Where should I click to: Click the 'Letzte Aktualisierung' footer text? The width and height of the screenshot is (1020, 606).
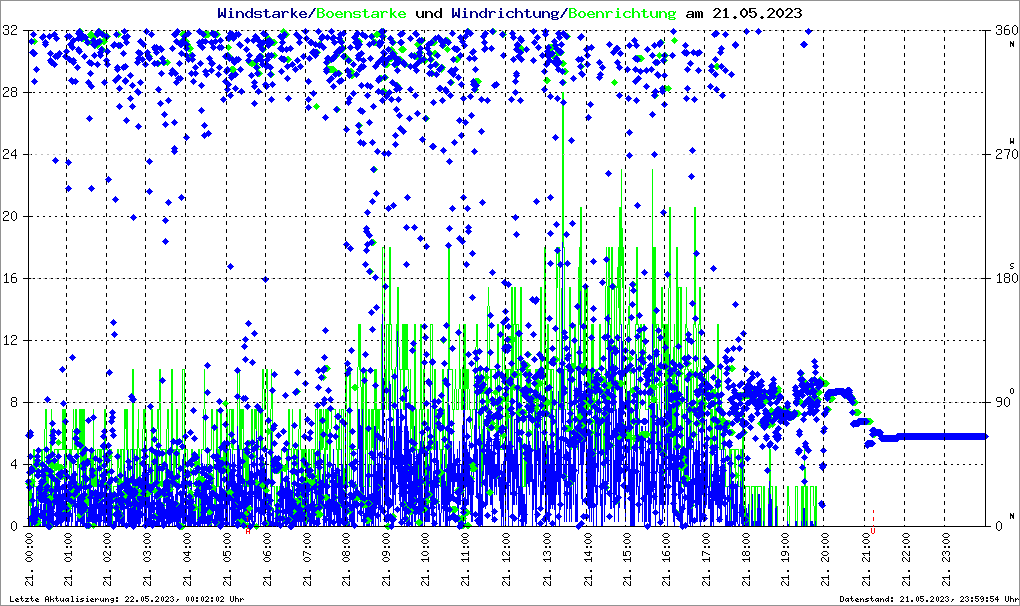[x=125, y=599]
